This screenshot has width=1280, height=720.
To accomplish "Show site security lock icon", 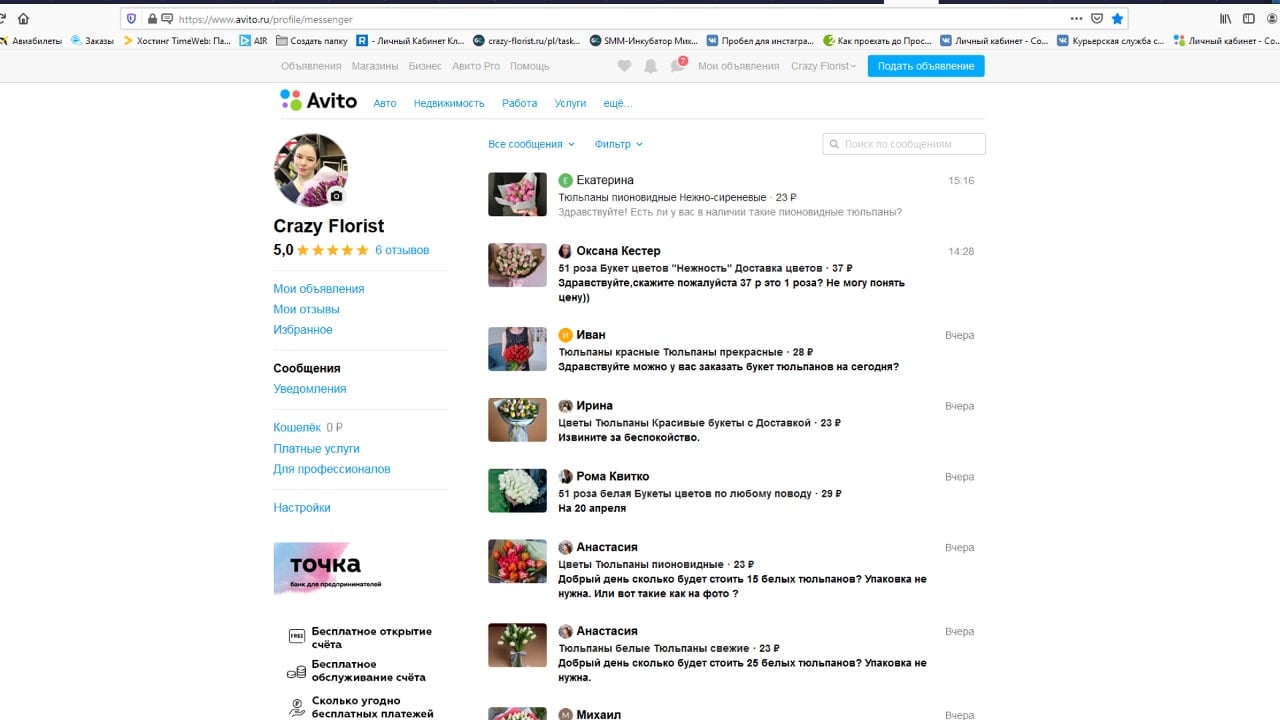I will click(153, 19).
